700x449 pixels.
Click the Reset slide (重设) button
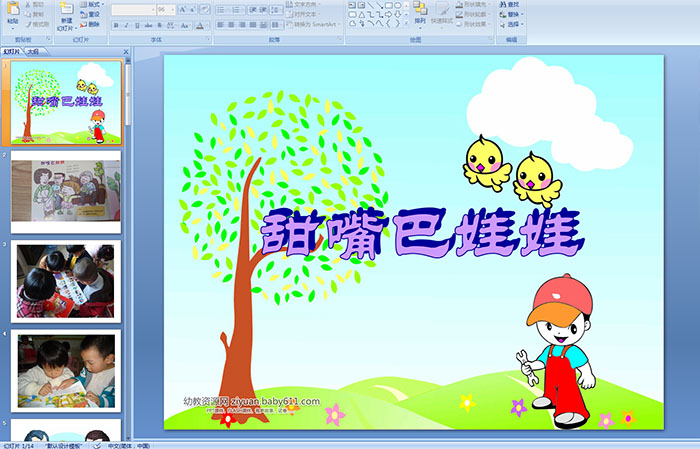(90, 14)
